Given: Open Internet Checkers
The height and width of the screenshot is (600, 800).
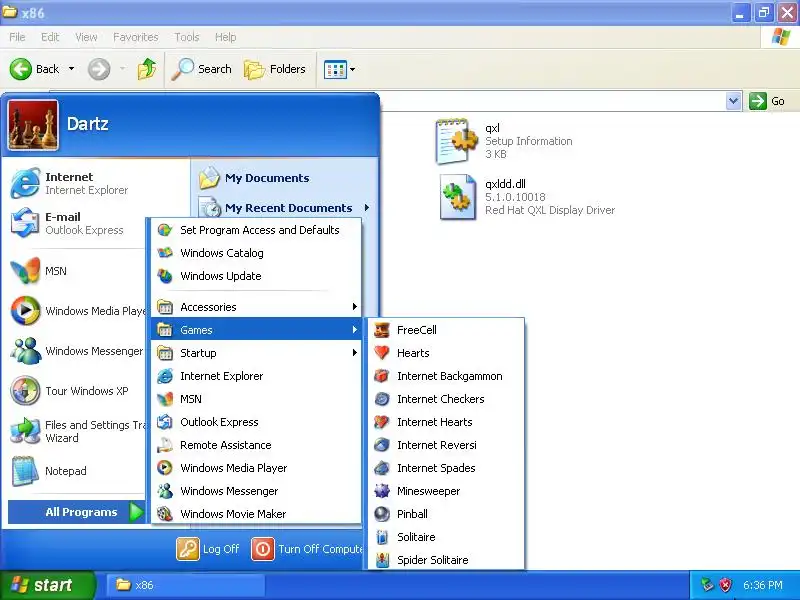Looking at the screenshot, I should [445, 398].
